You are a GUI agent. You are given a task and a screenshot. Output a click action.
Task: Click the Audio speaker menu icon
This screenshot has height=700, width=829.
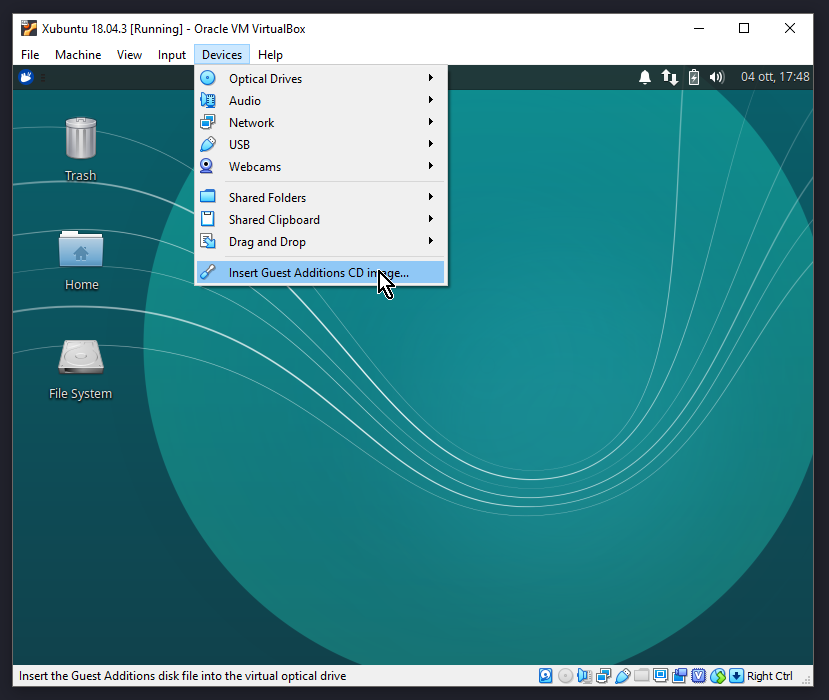pyautogui.click(x=208, y=100)
